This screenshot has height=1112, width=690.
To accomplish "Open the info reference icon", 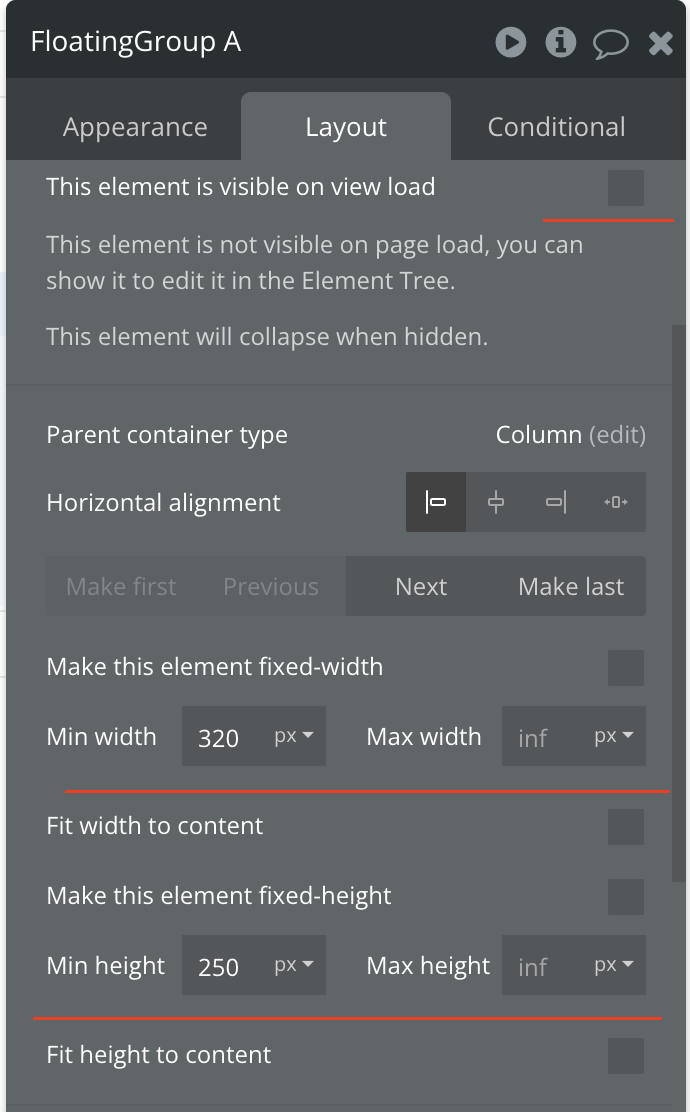I will [x=560, y=42].
